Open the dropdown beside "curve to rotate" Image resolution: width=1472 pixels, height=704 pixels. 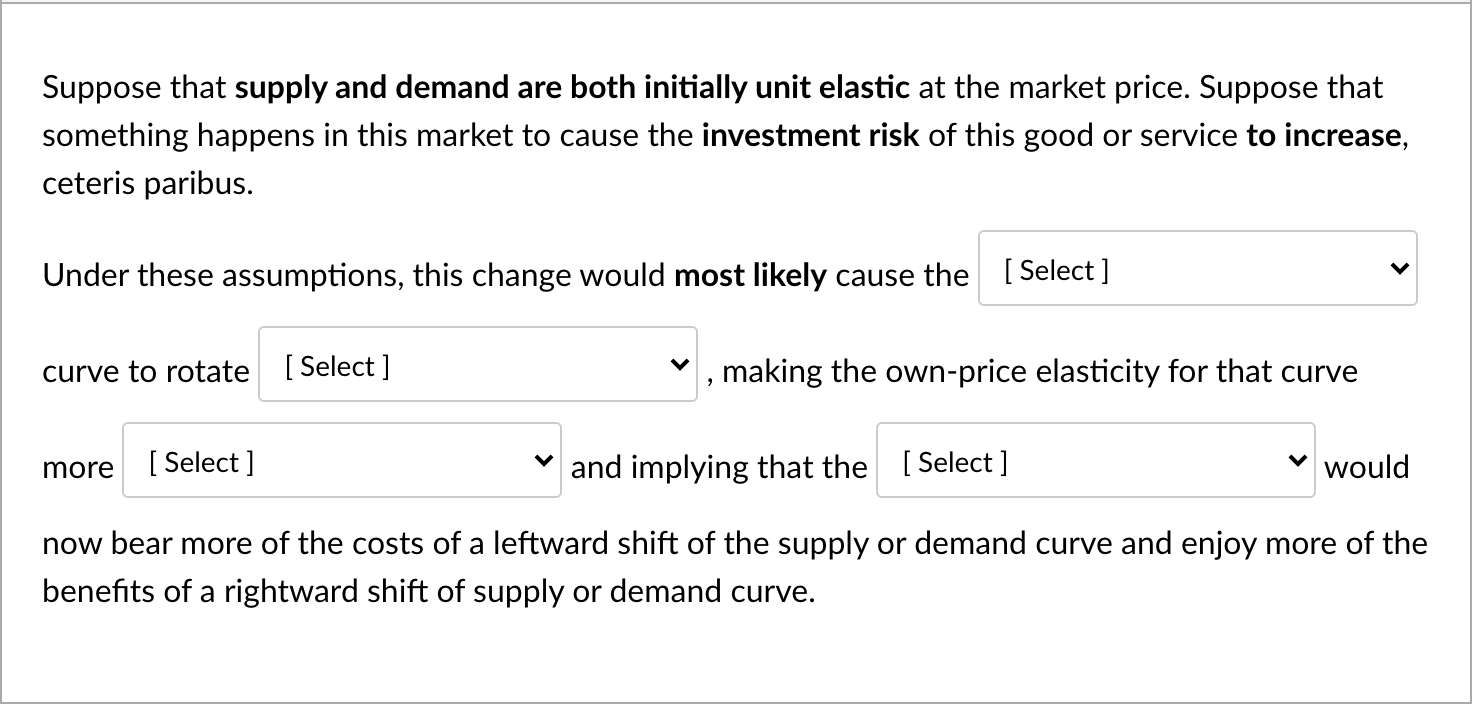477,364
